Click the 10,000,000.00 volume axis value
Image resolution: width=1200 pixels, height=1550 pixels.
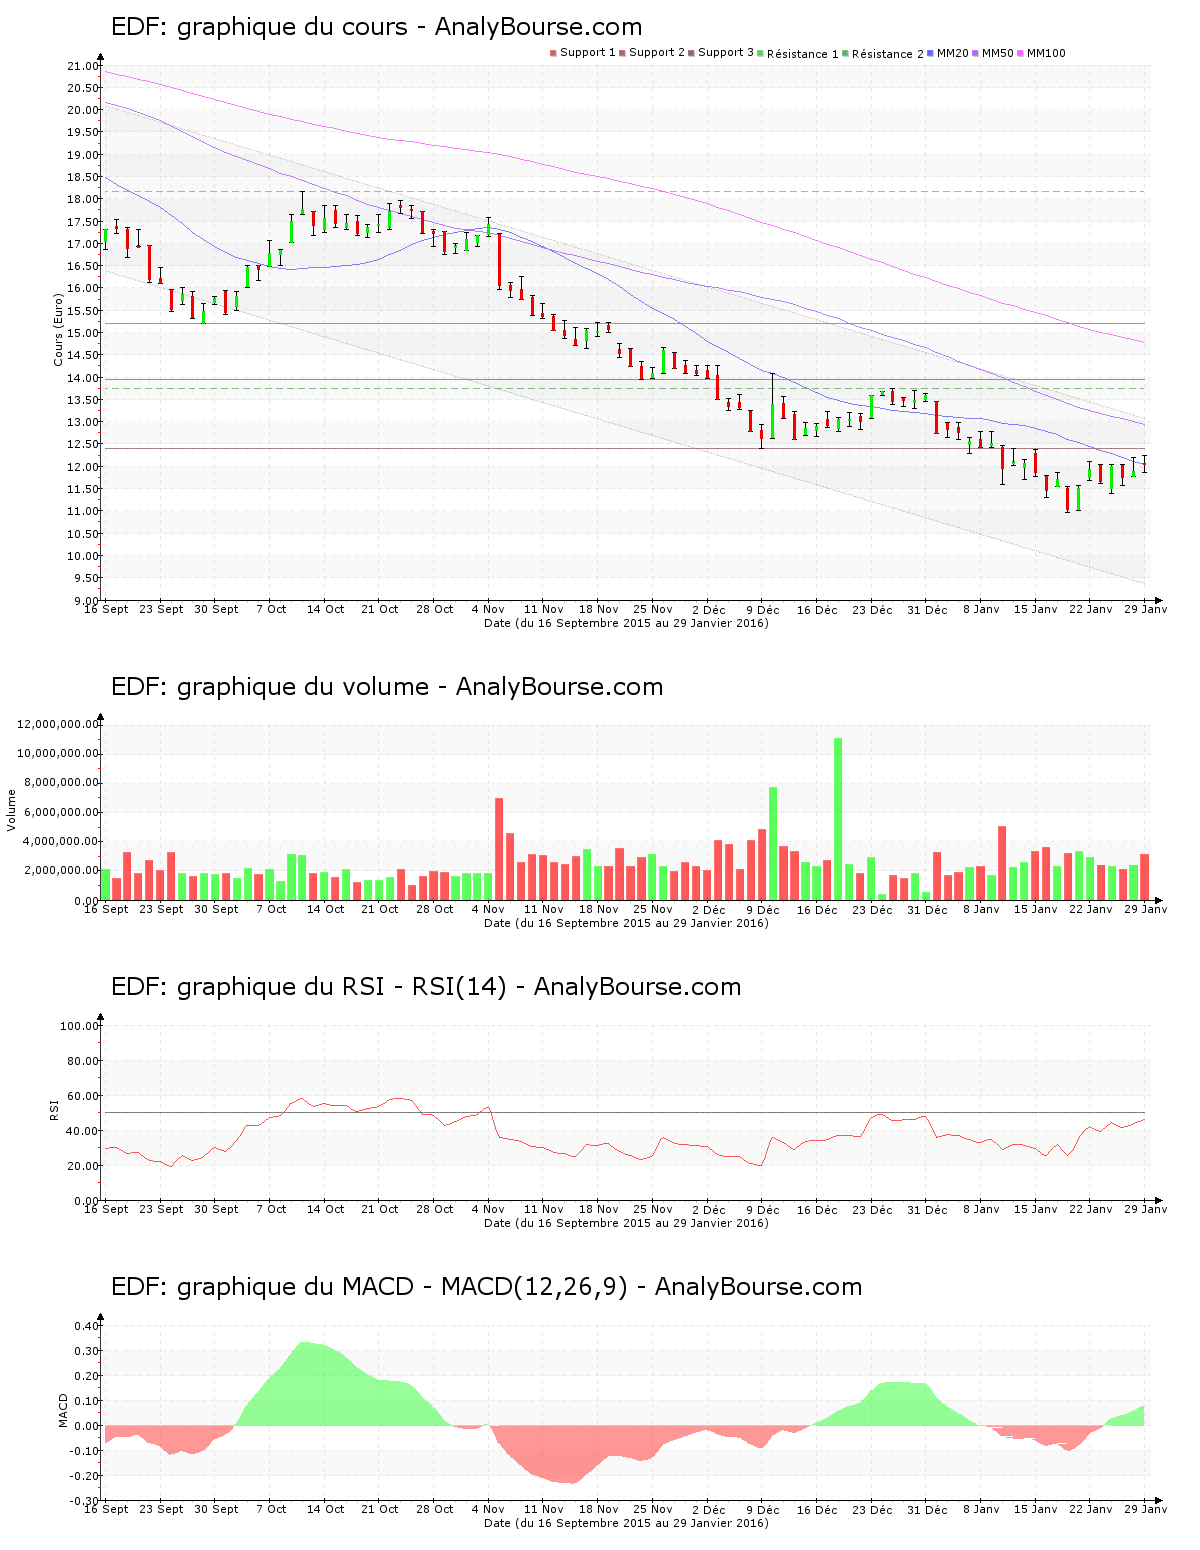pos(58,753)
